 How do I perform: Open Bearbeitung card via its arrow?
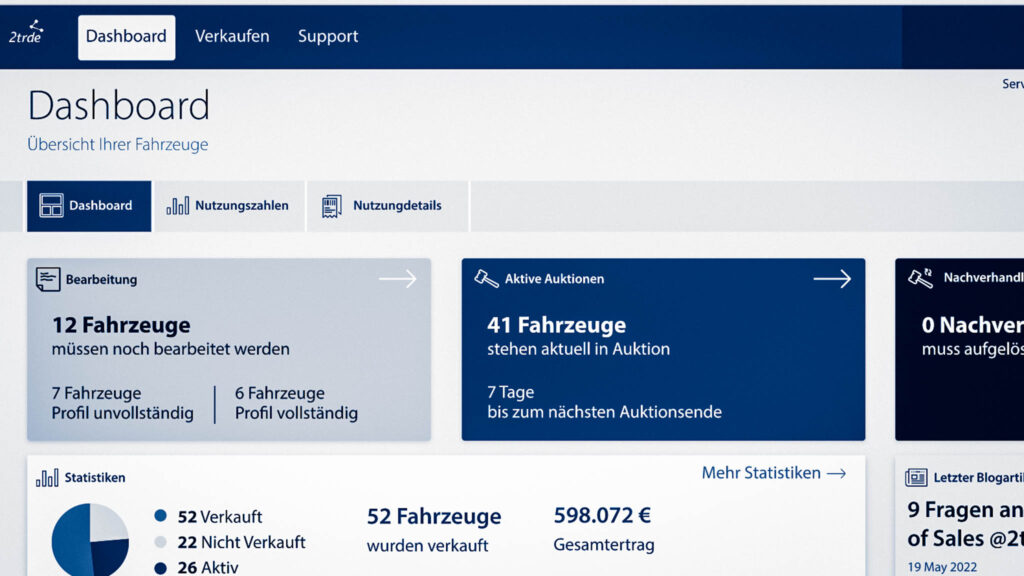(x=397, y=279)
